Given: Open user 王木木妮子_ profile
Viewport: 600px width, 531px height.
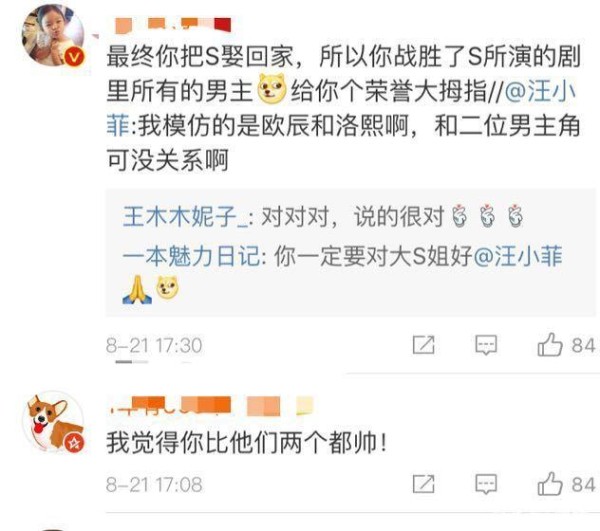Looking at the screenshot, I should point(185,217).
